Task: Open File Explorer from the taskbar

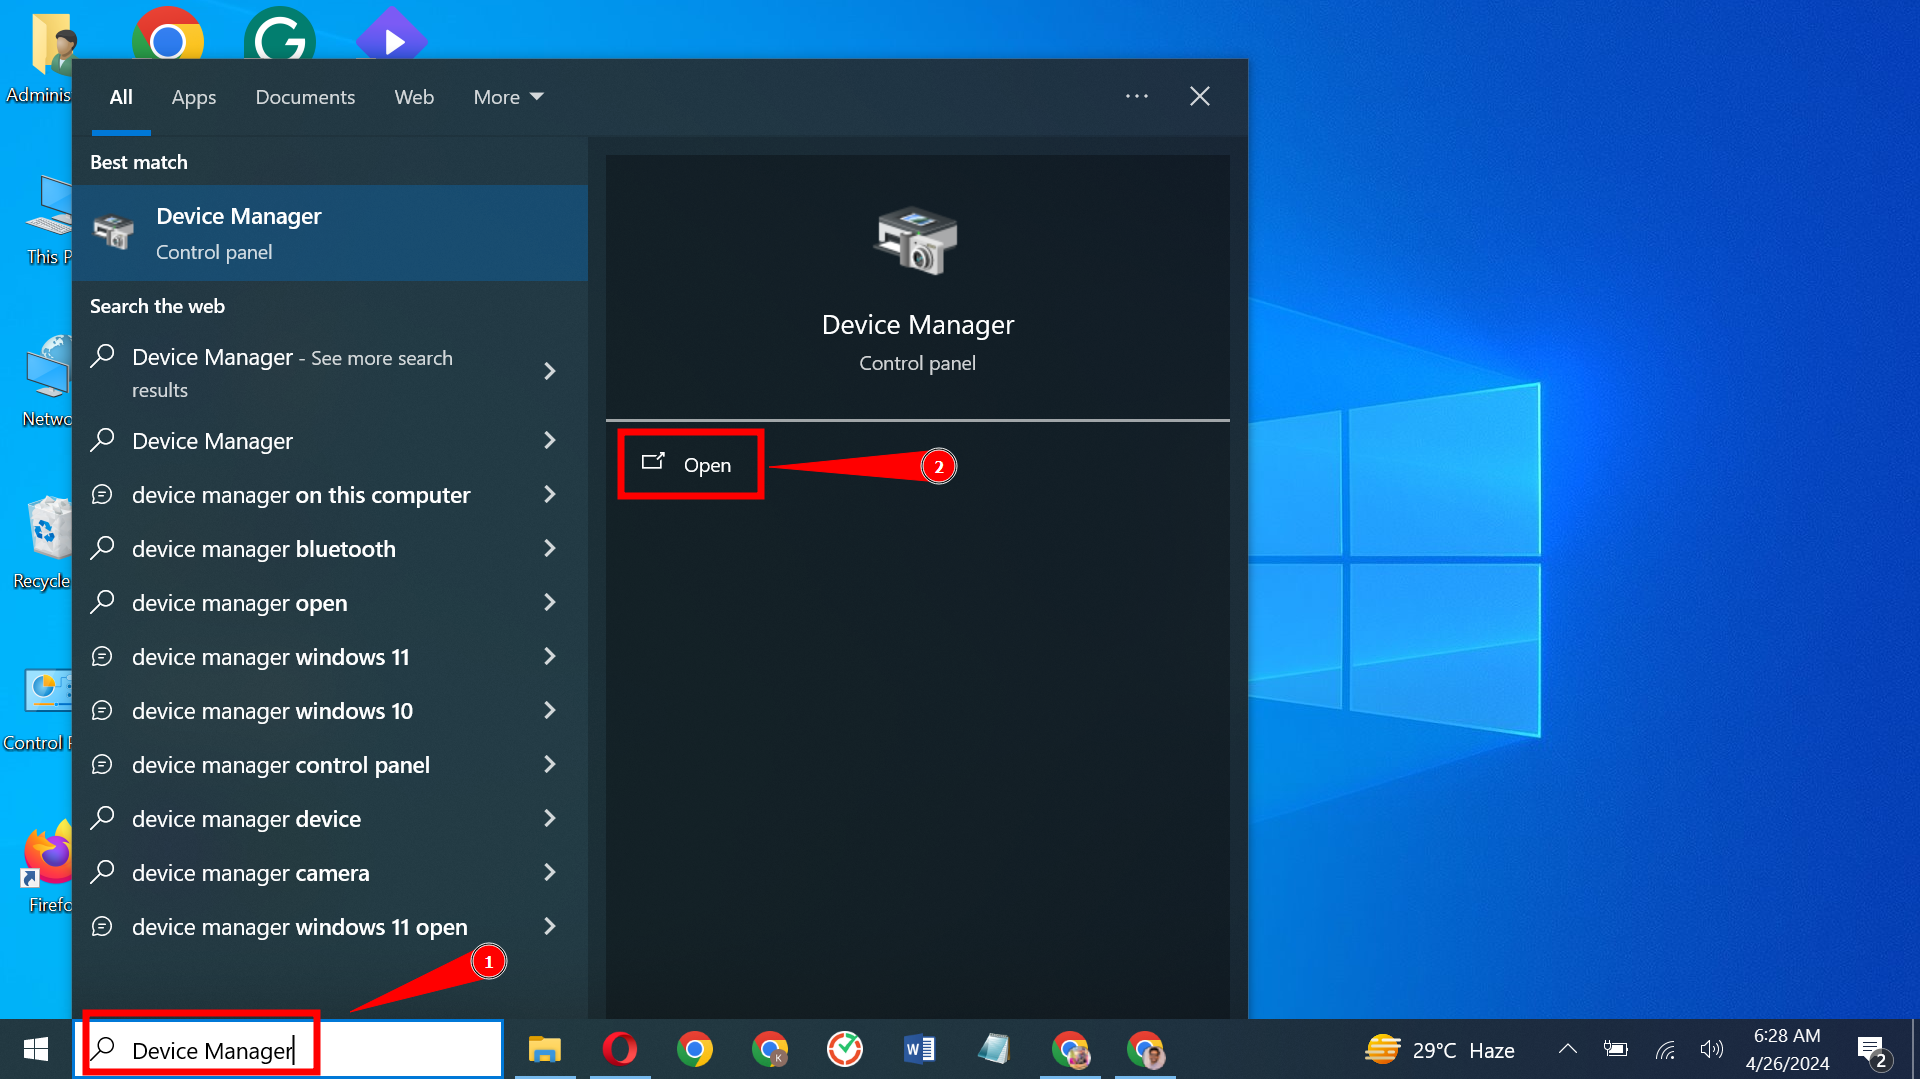Action: 545,1049
